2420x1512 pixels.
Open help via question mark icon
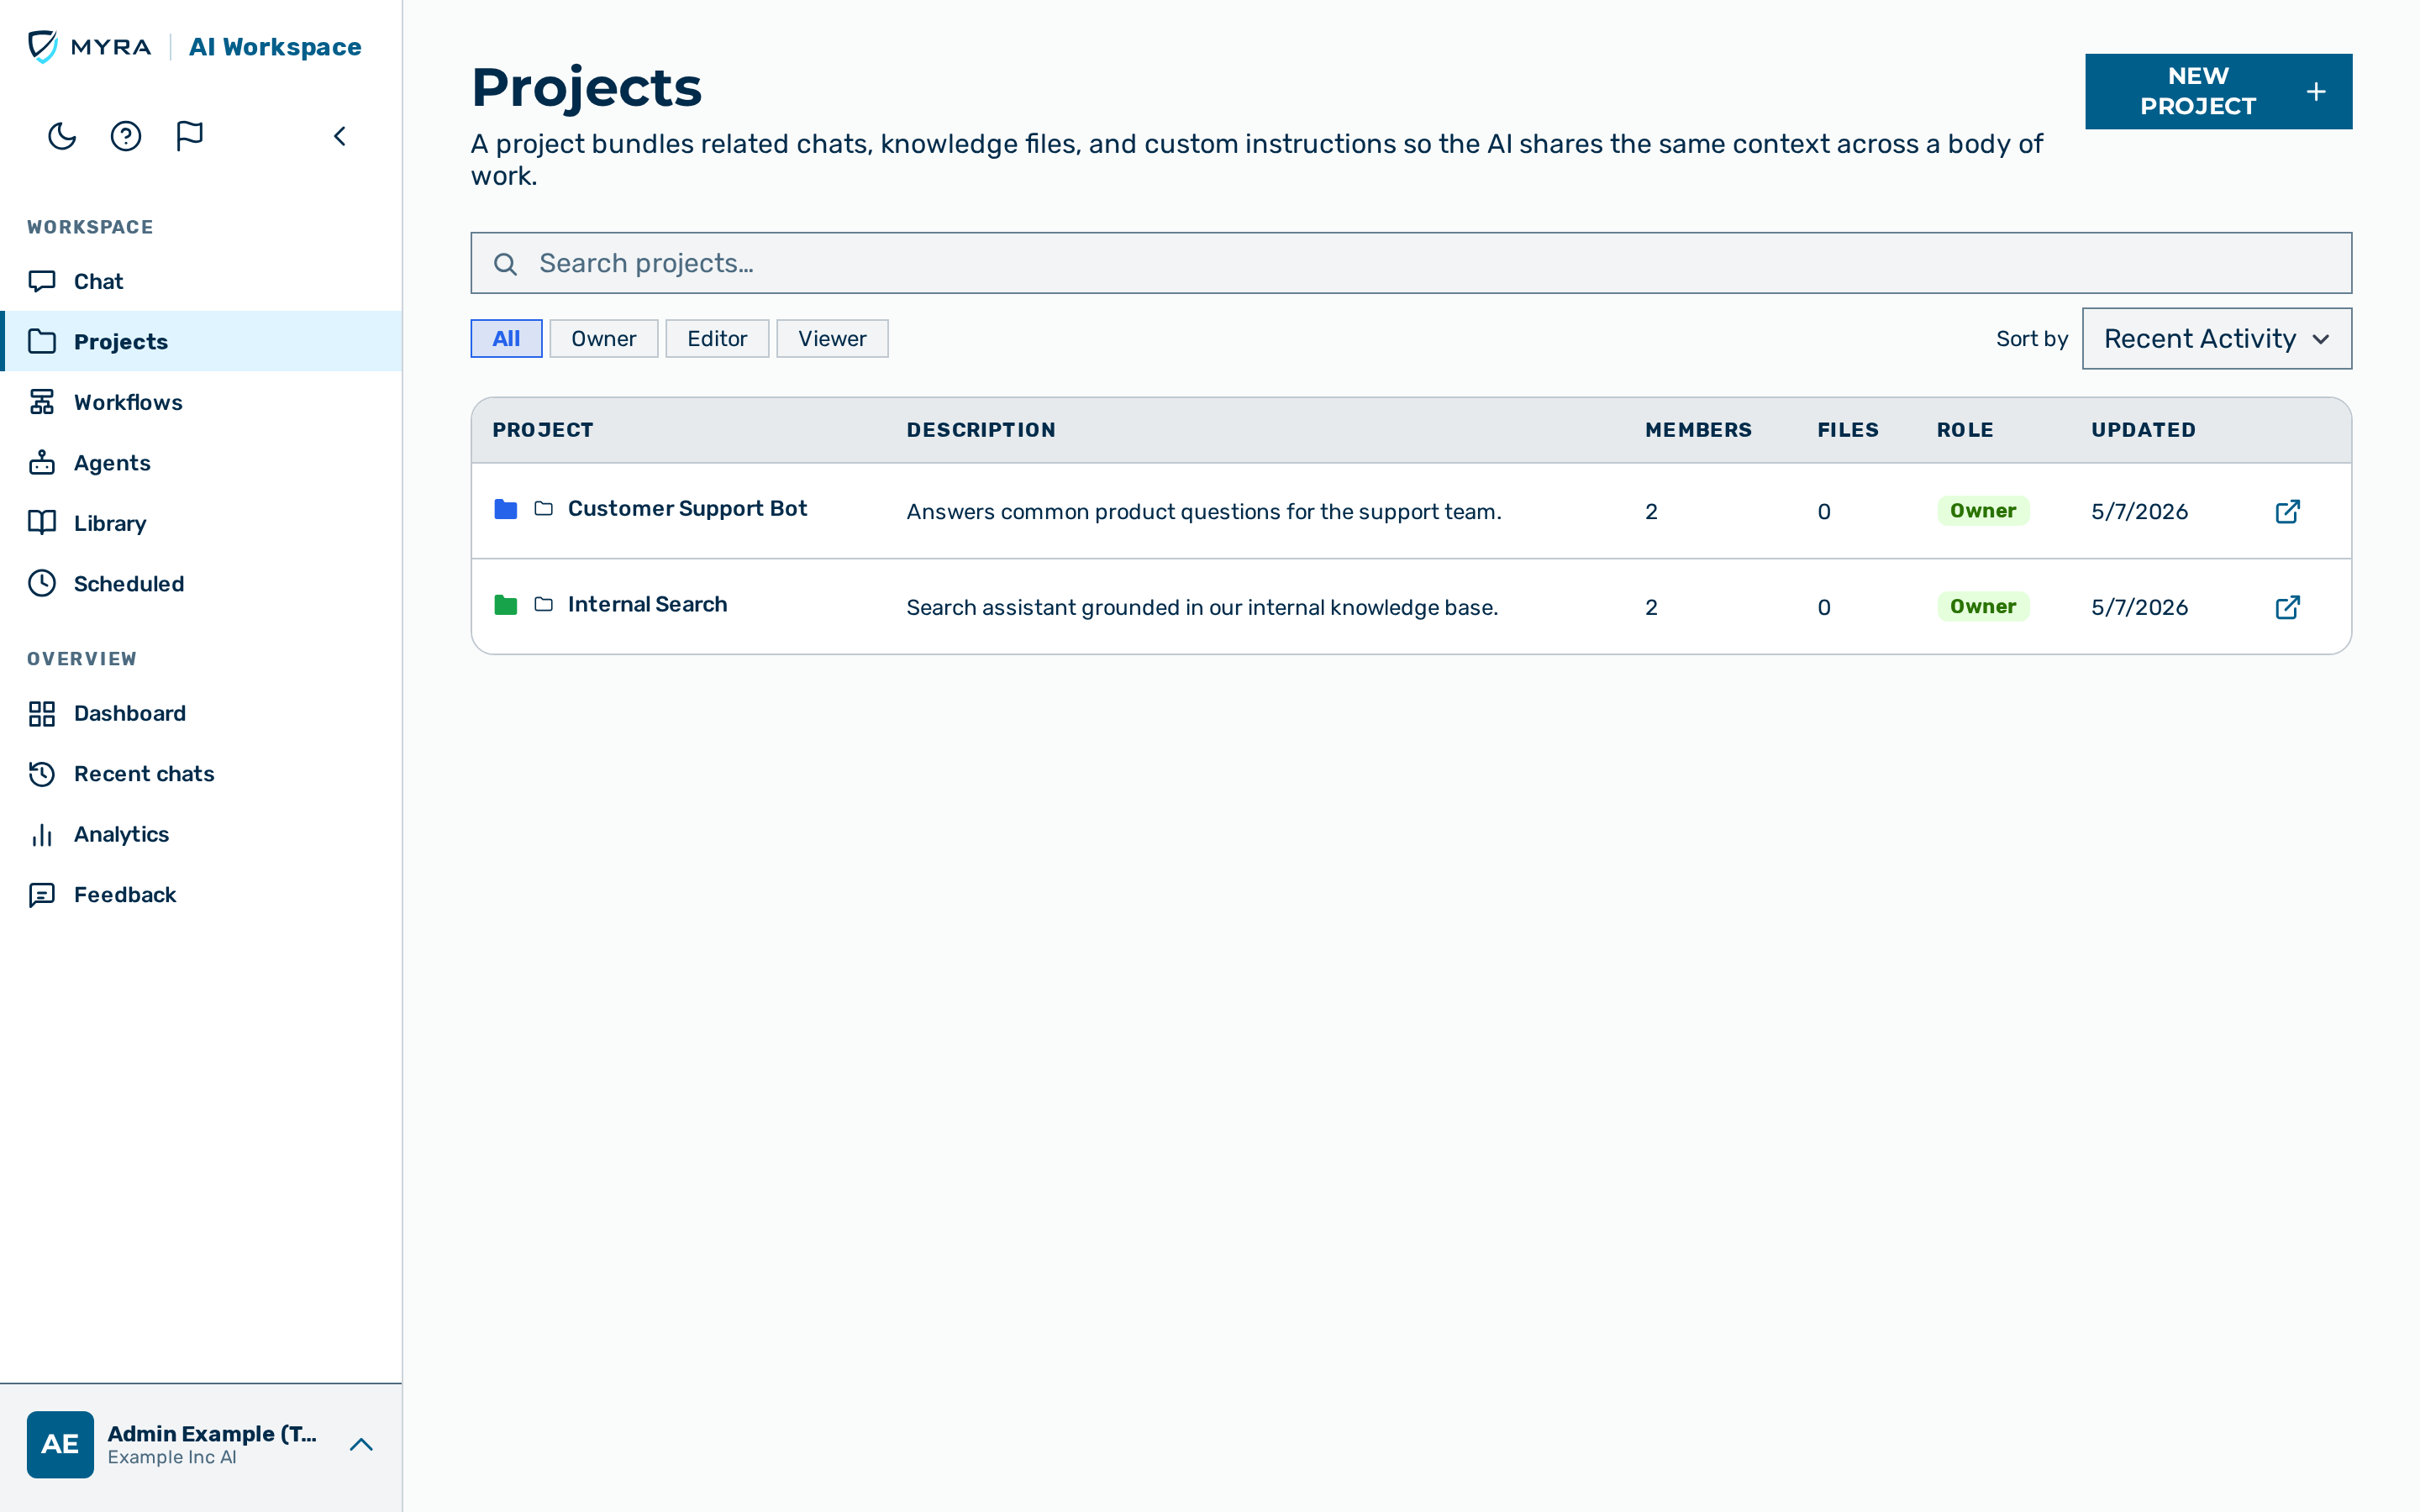point(126,136)
